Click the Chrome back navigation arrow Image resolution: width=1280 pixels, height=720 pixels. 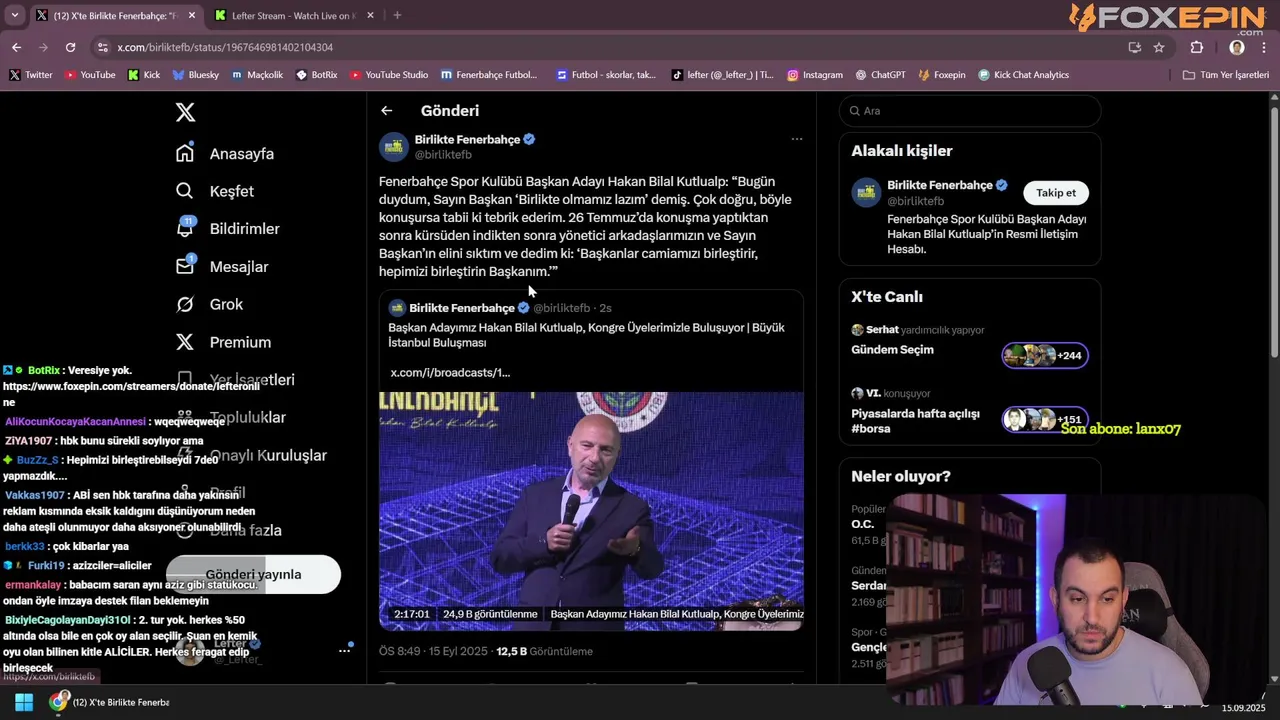click(16, 47)
